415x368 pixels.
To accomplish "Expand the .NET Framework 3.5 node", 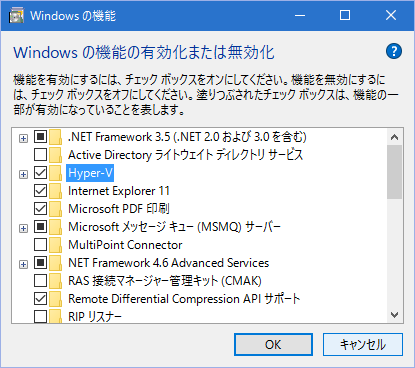I will click(x=23, y=138).
